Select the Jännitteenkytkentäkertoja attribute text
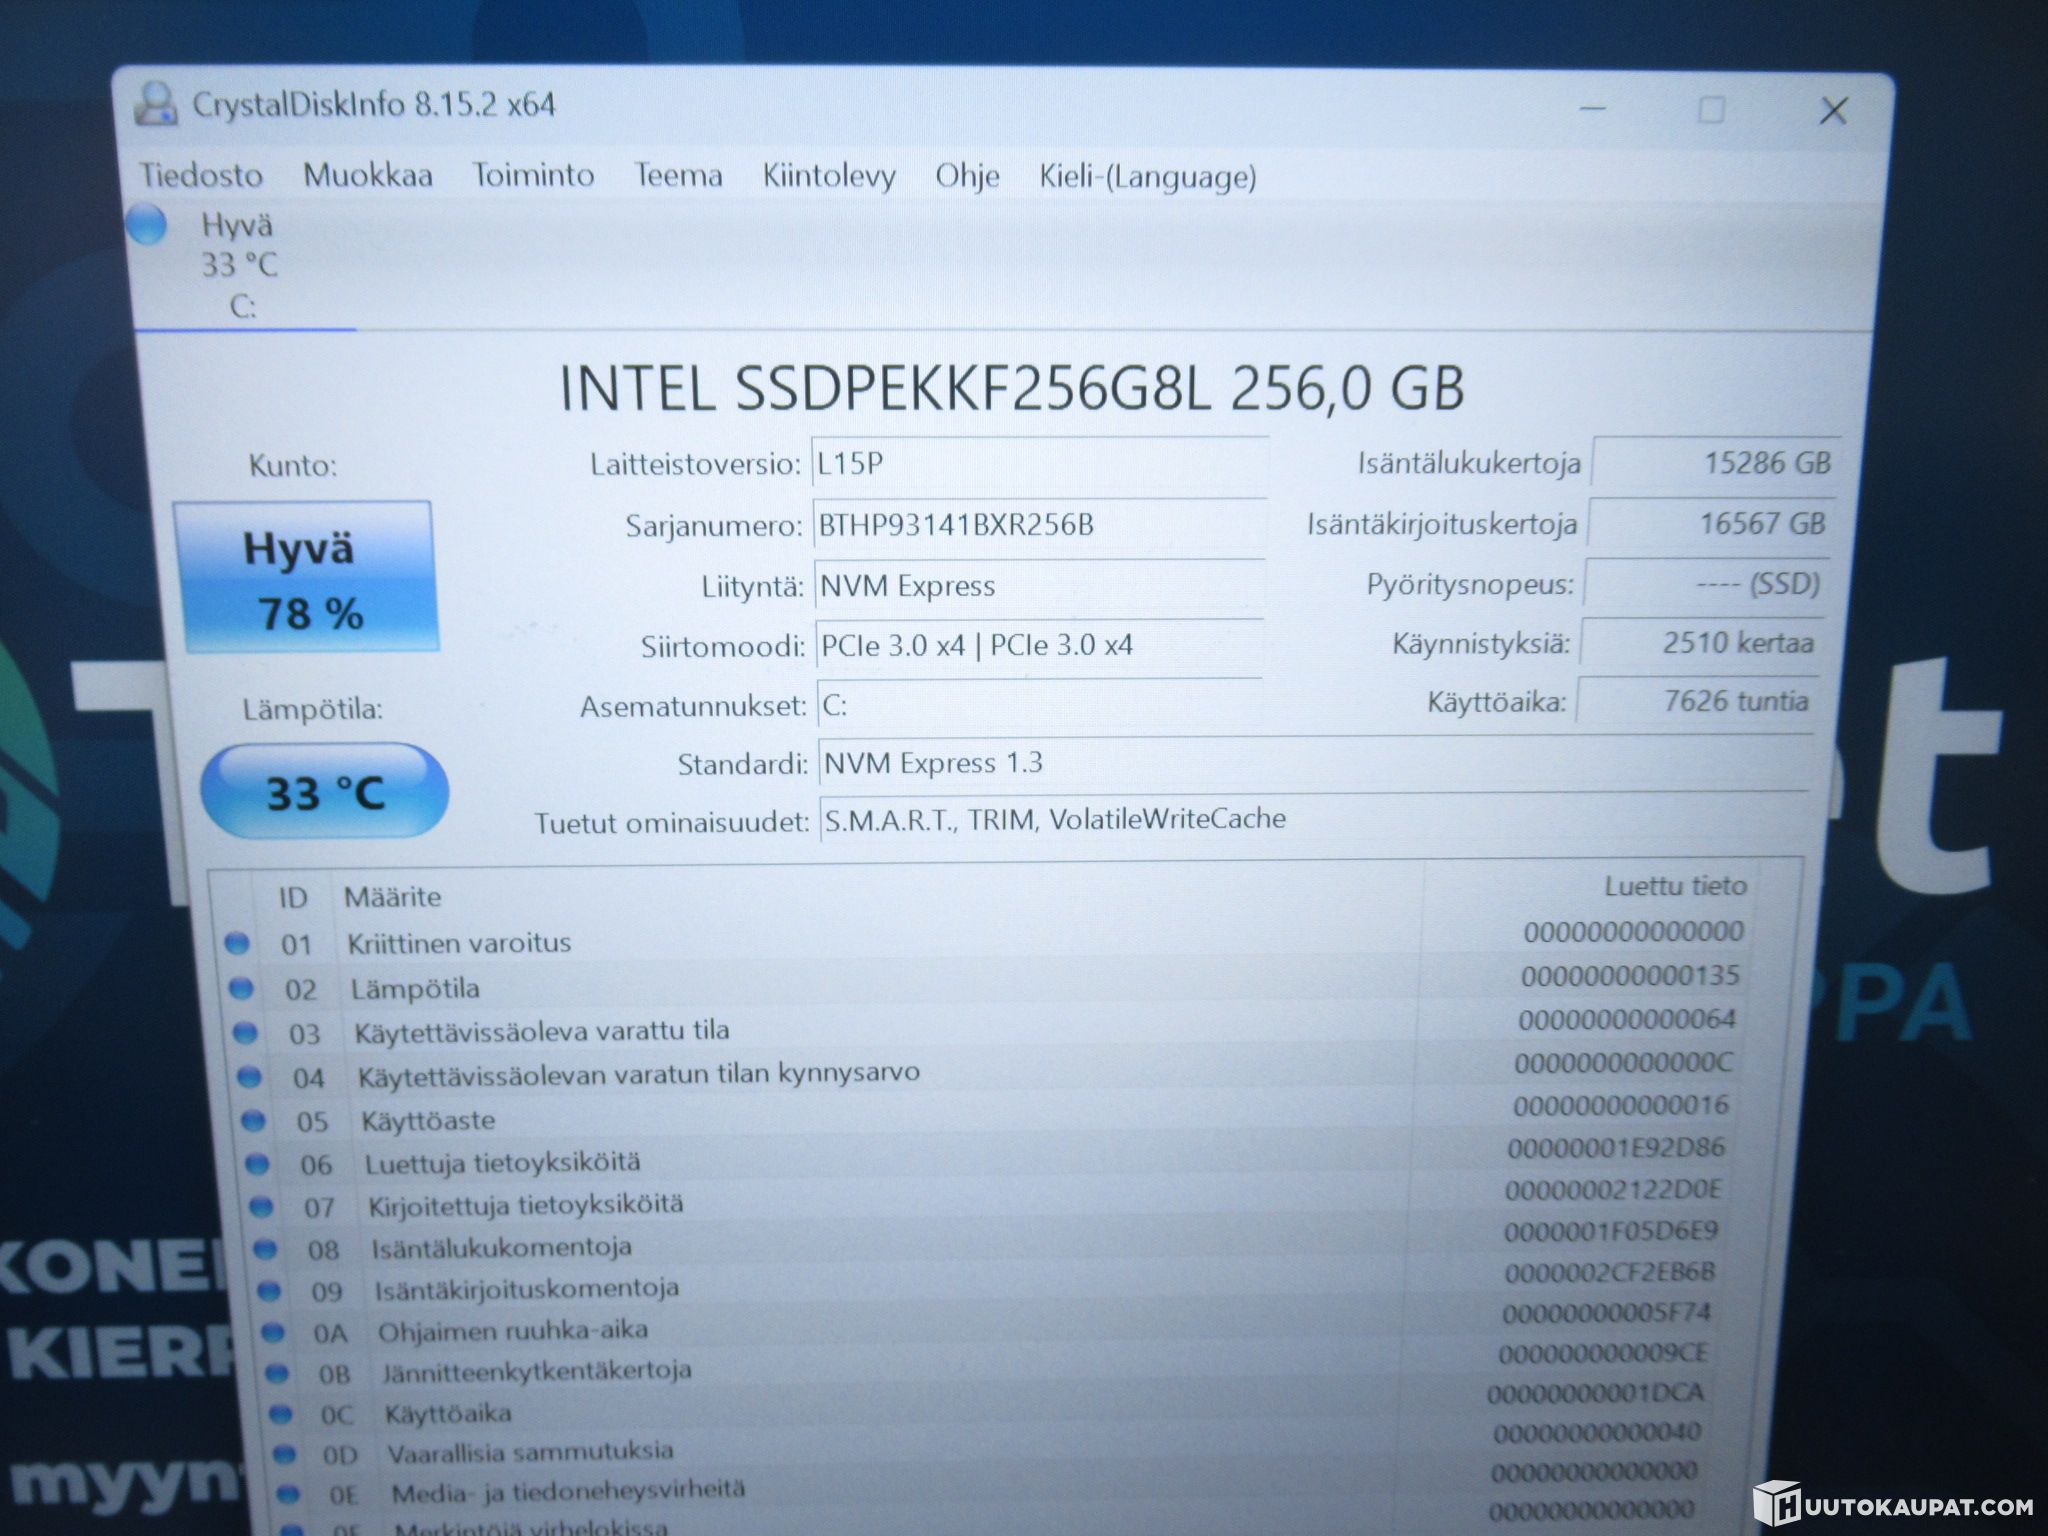This screenshot has height=1536, width=2048. [537, 1372]
